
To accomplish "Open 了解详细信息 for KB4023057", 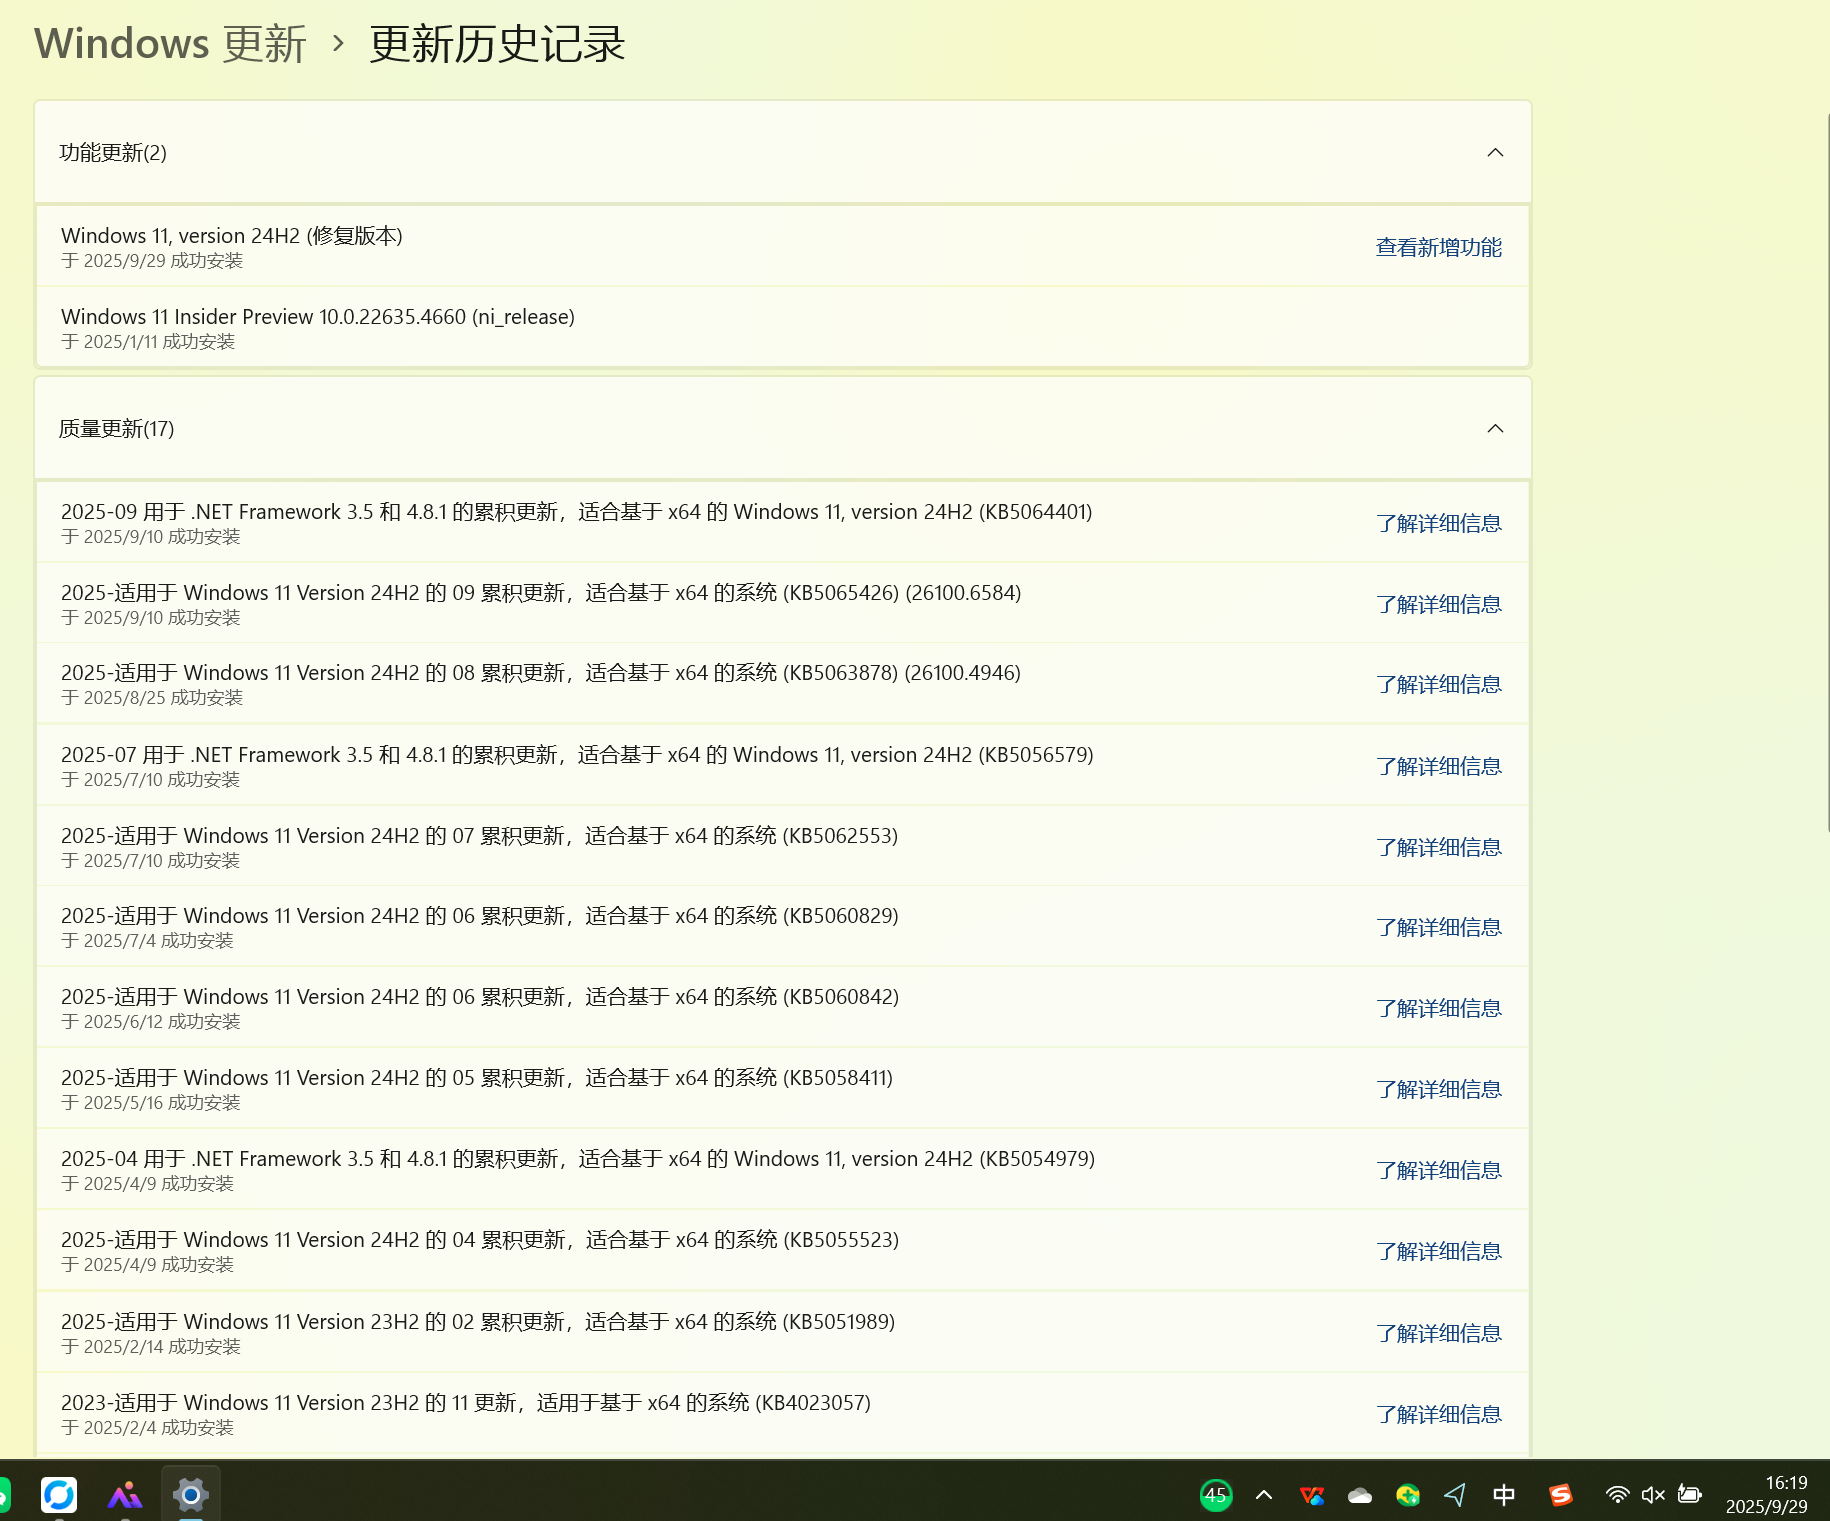I will pyautogui.click(x=1438, y=1414).
